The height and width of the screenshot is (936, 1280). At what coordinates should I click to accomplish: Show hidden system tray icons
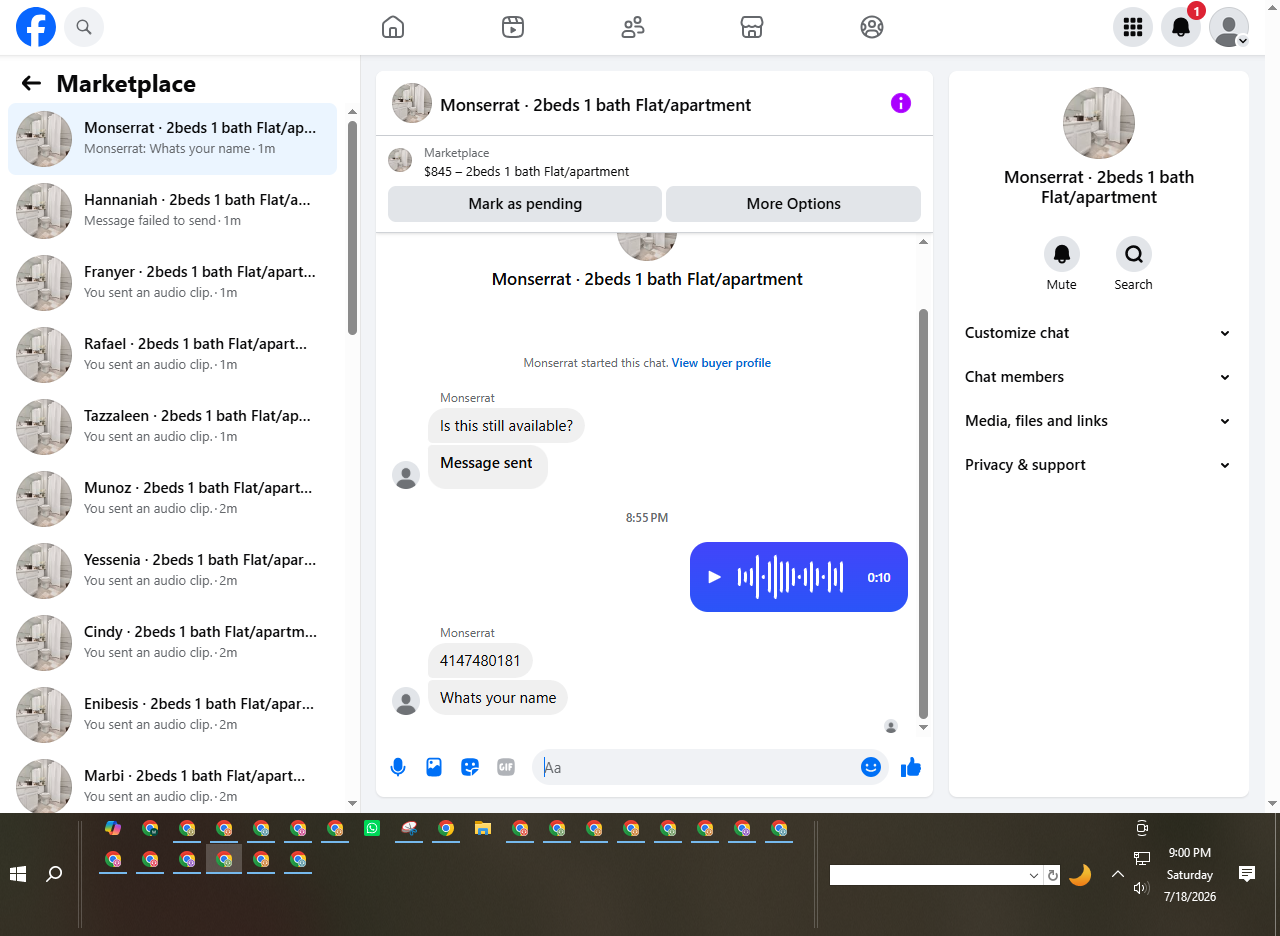1118,874
